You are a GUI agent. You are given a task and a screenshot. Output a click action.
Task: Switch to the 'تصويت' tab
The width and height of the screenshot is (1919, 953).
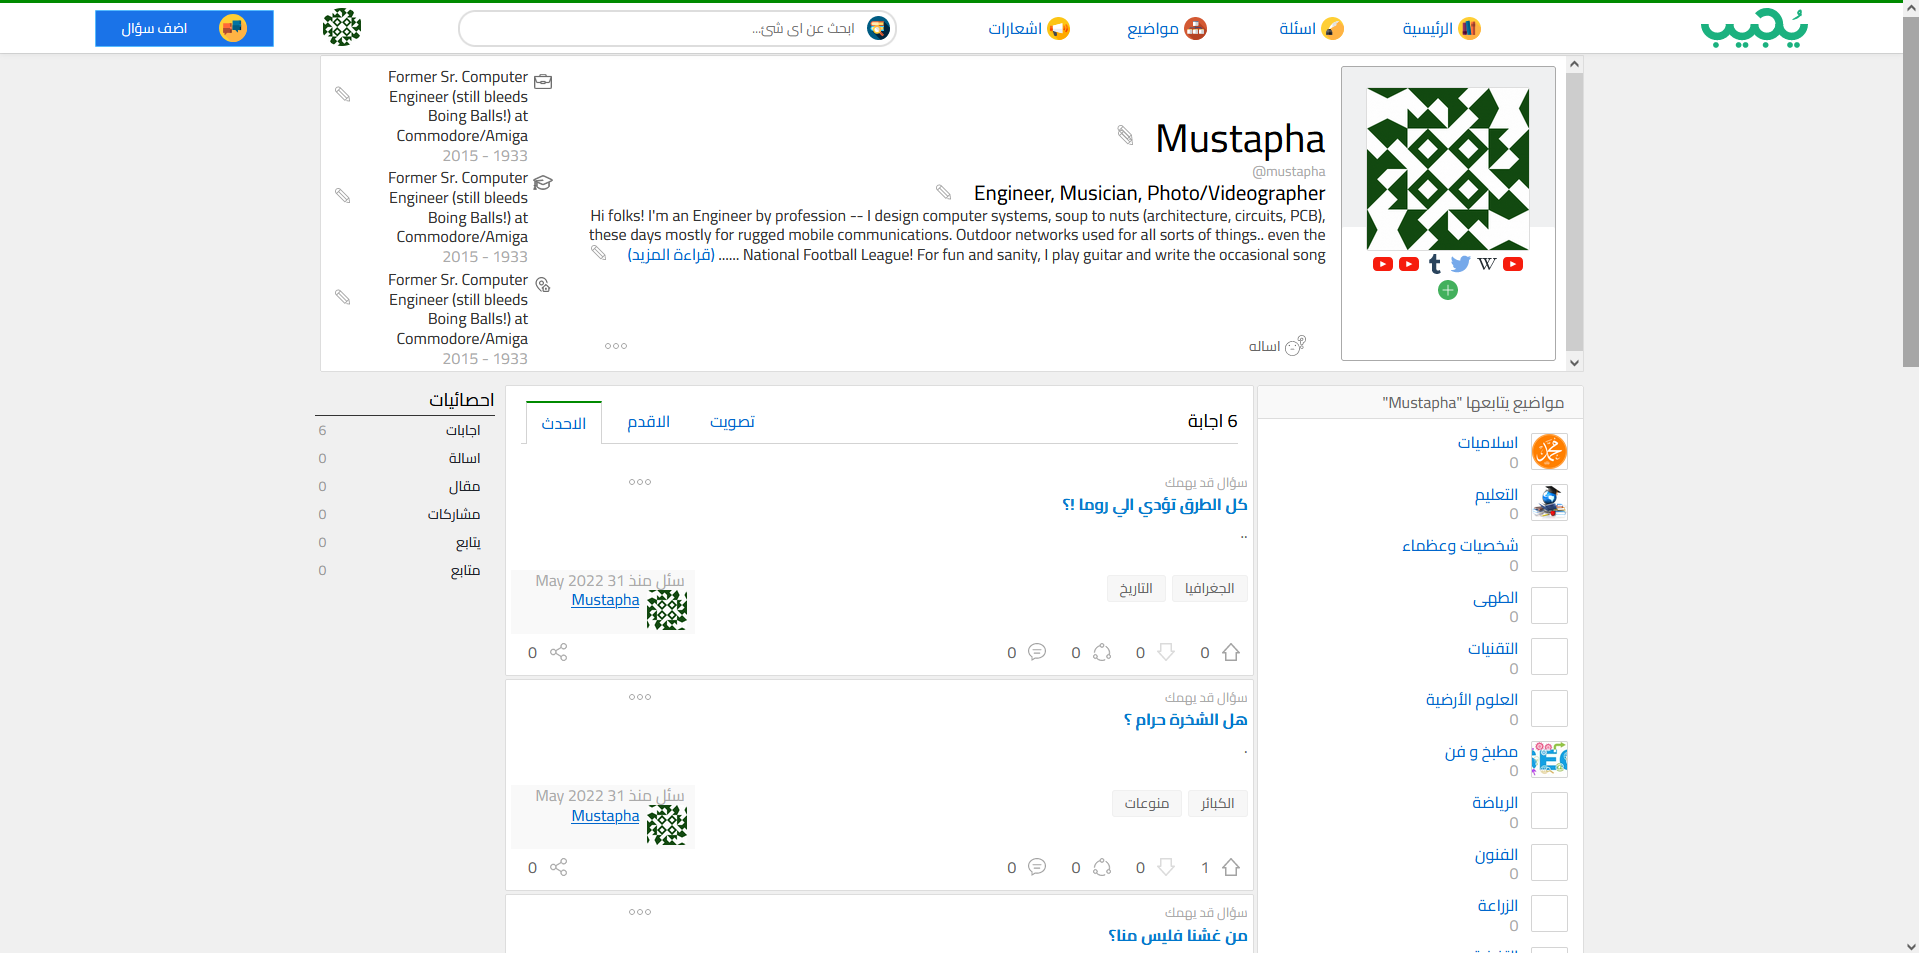[732, 422]
